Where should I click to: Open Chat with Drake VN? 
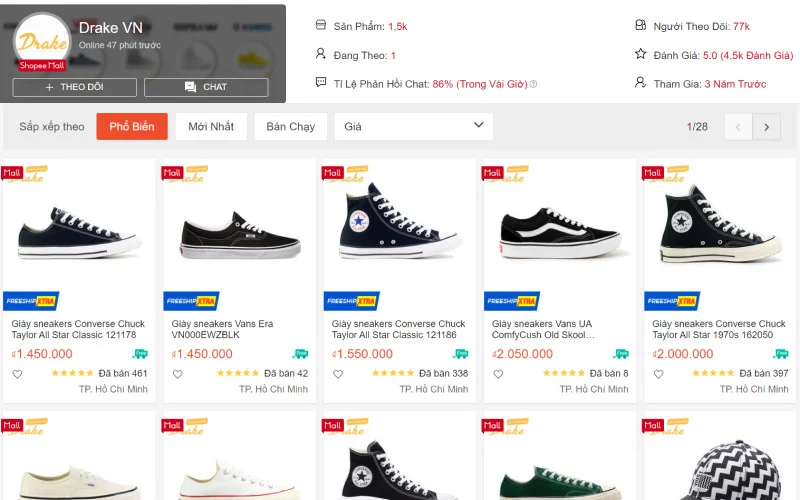coord(206,87)
